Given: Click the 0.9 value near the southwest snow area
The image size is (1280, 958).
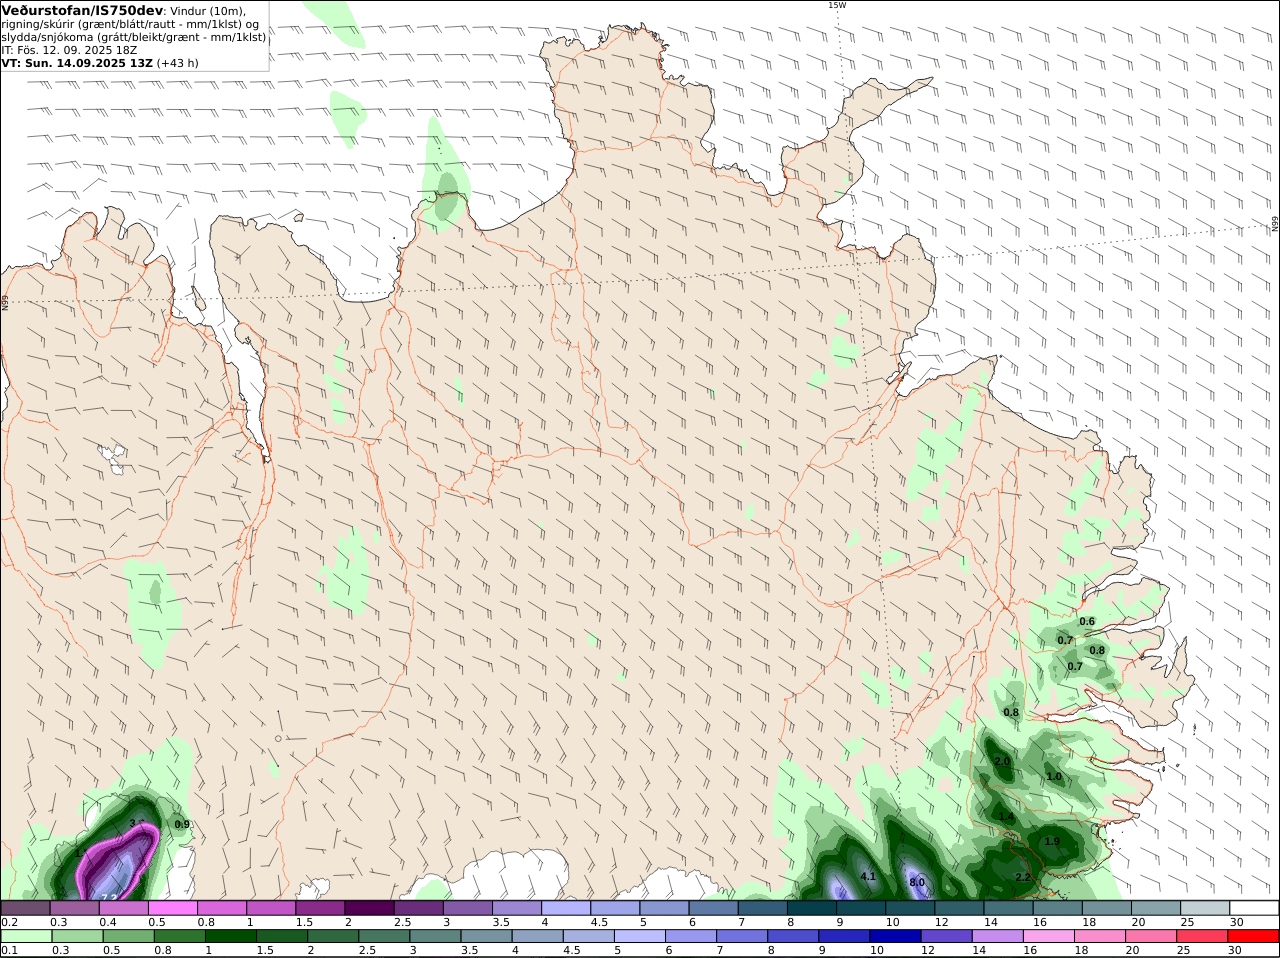Looking at the screenshot, I should pyautogui.click(x=182, y=825).
